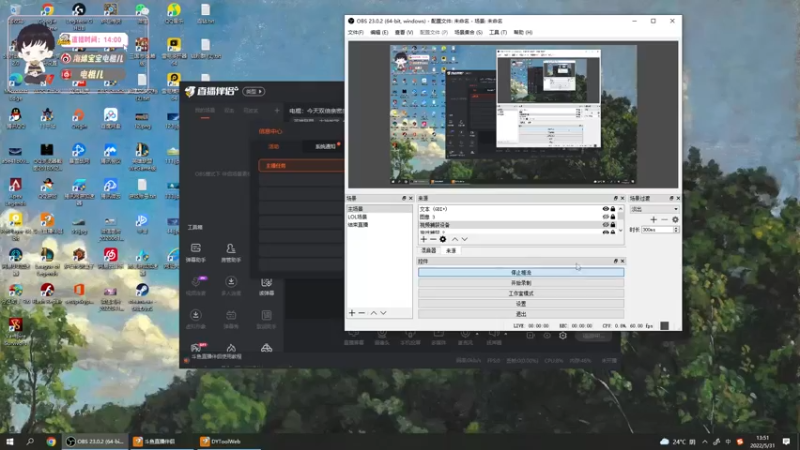This screenshot has width=800, height=450.
Task: Move selected scene up in OBS Scenes
Action: coord(373,313)
